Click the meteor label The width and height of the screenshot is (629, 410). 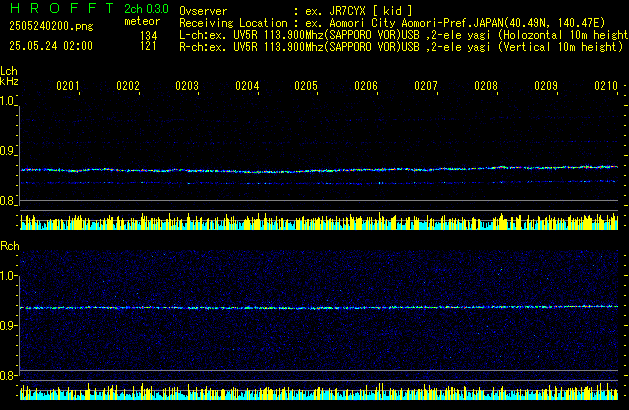click(142, 21)
